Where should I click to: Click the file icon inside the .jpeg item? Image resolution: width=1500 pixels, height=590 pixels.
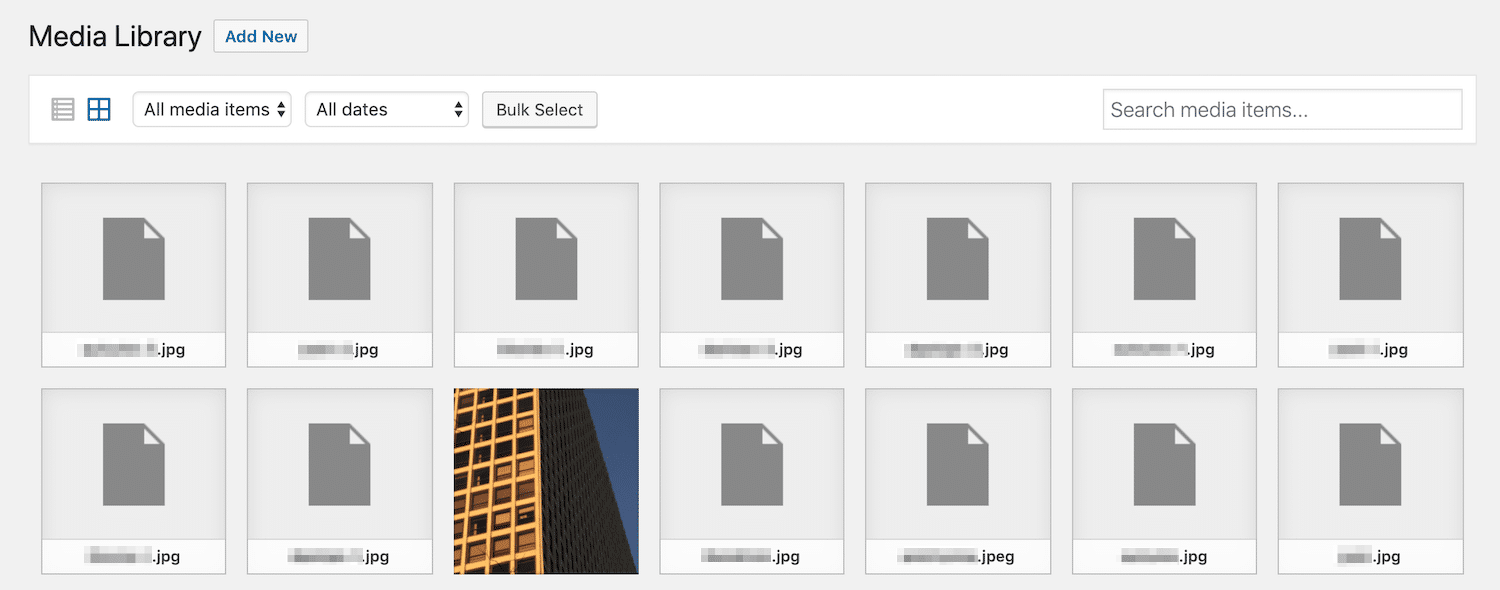point(957,462)
